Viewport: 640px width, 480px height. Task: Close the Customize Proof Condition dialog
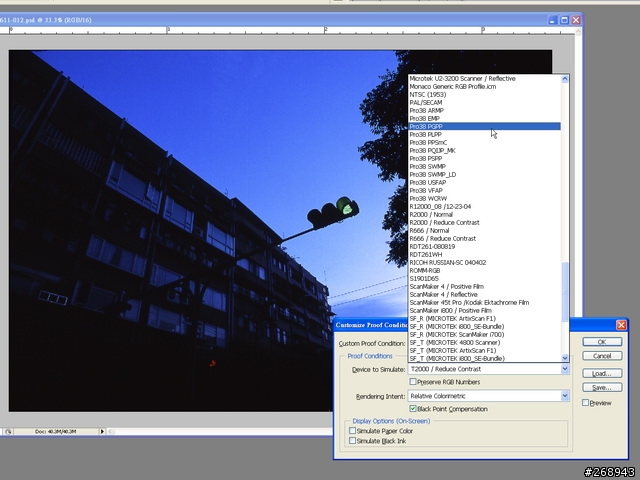coord(621,325)
